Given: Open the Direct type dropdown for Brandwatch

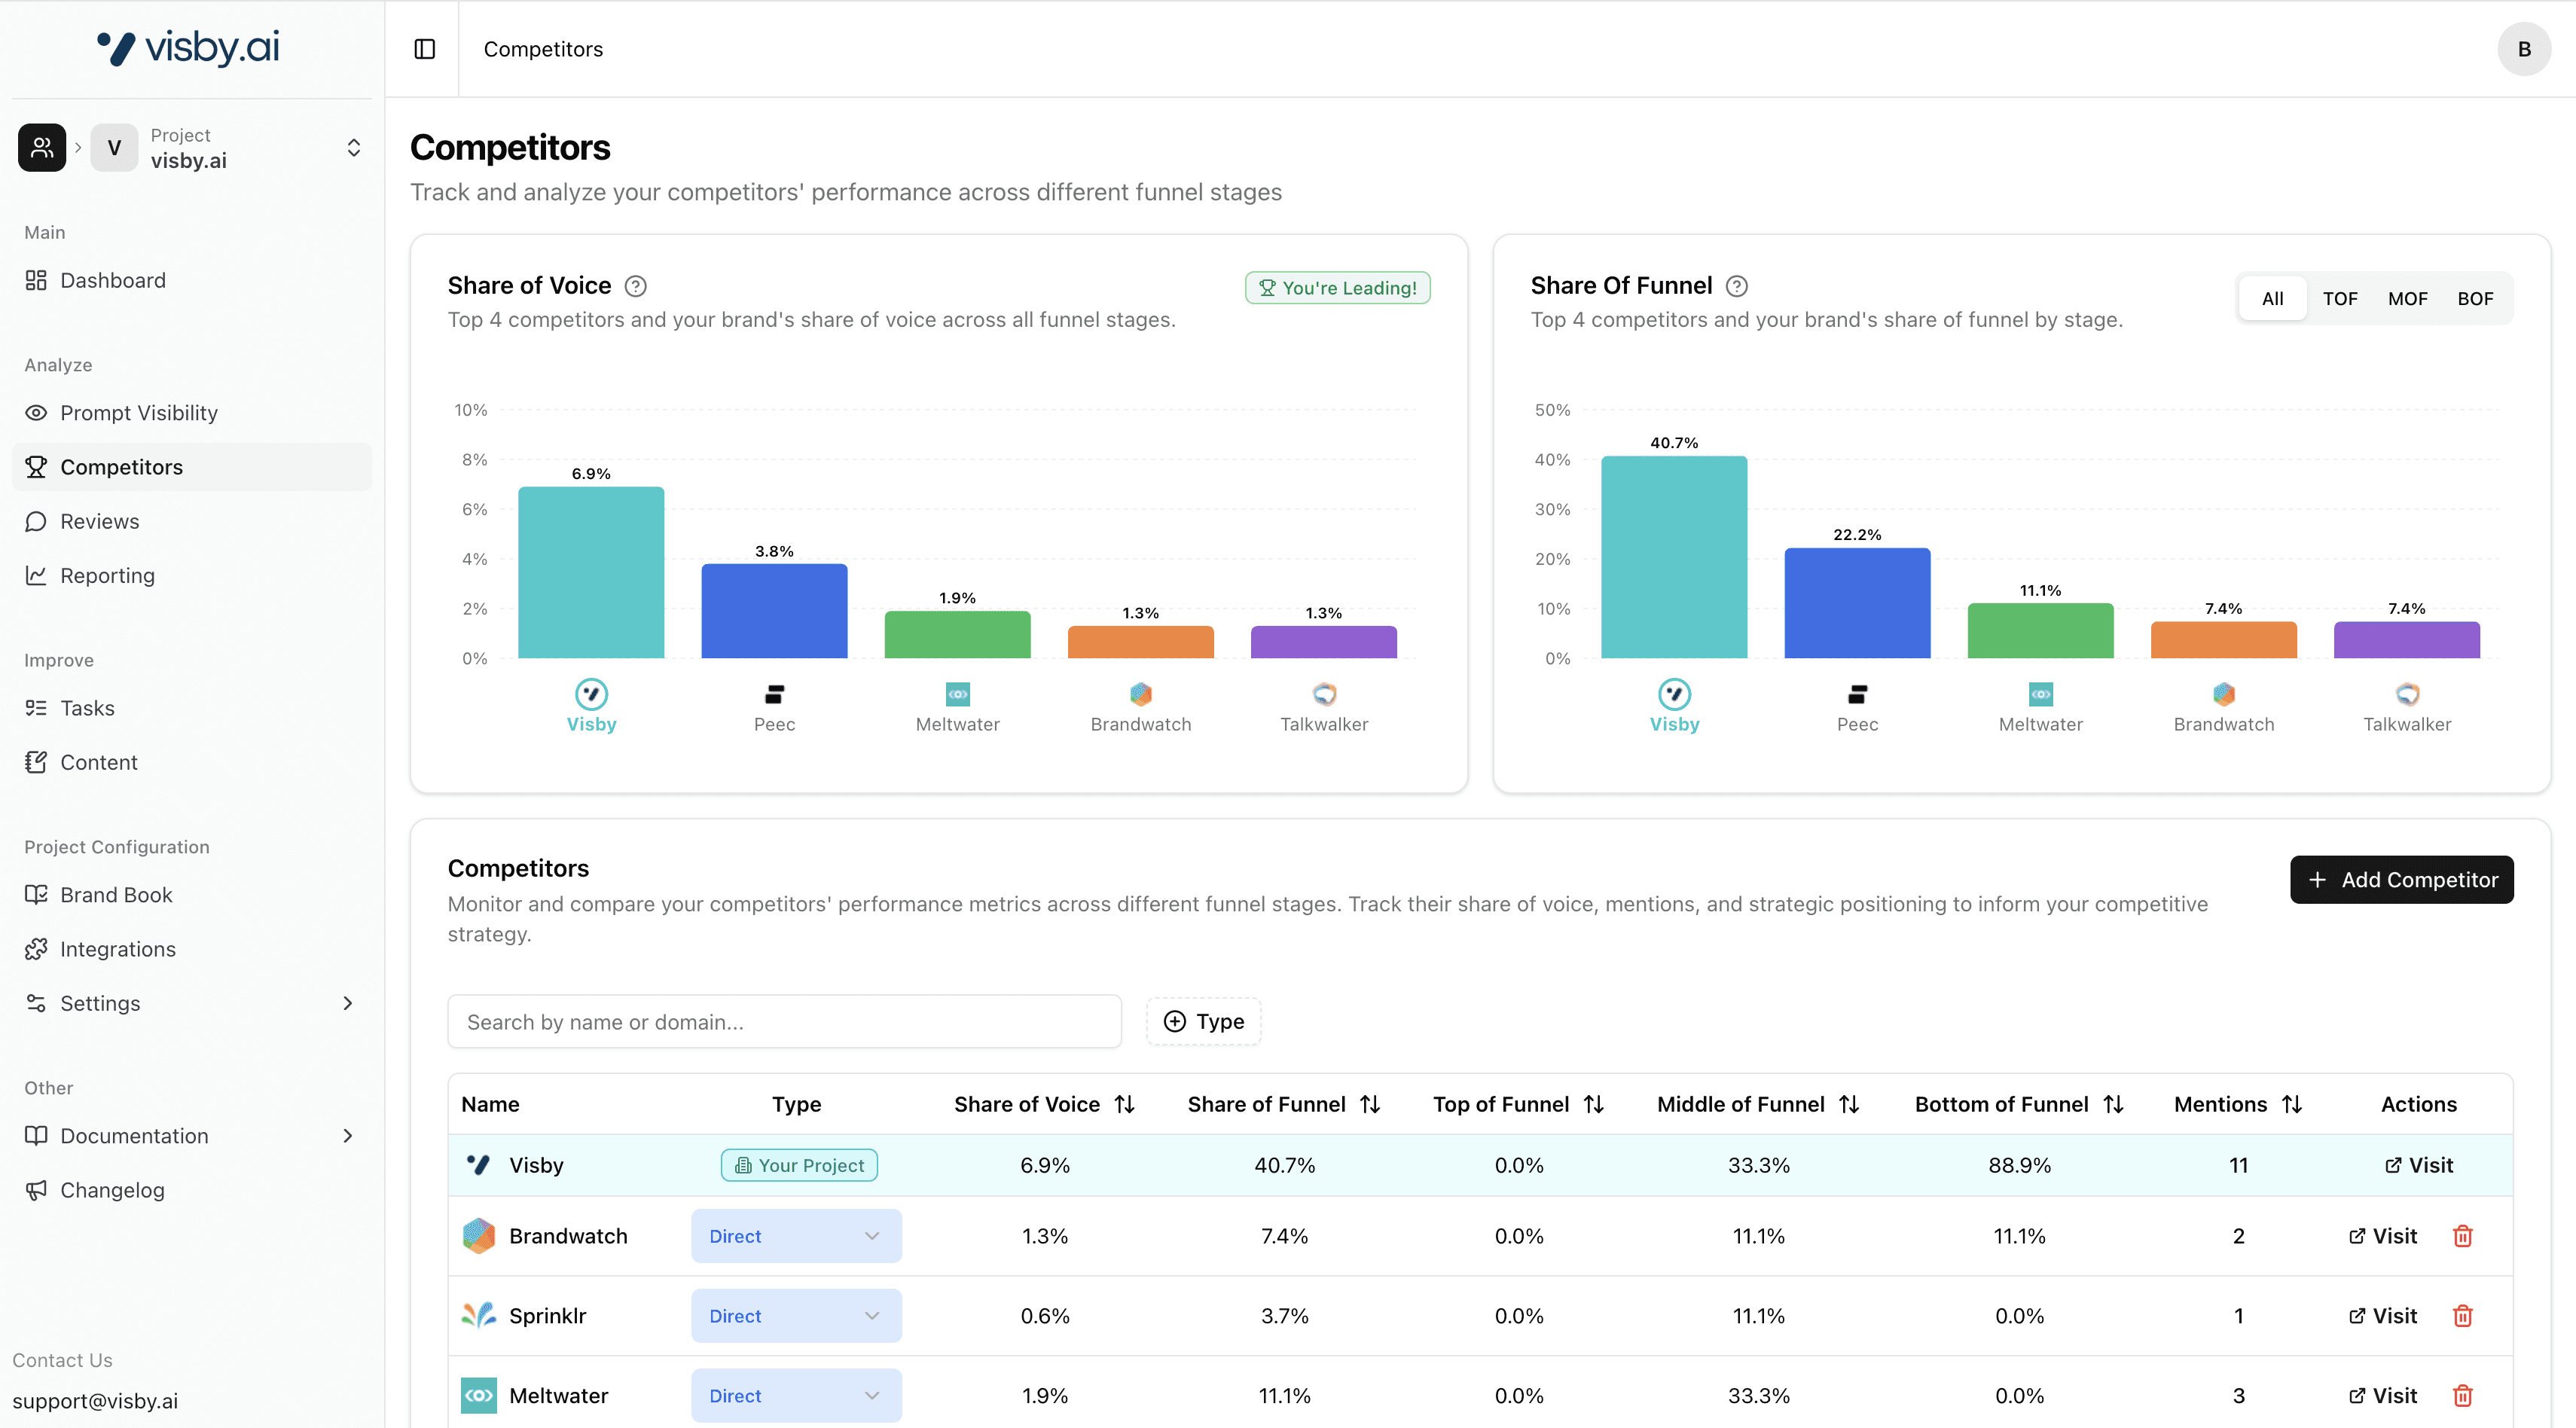Looking at the screenshot, I should (795, 1236).
